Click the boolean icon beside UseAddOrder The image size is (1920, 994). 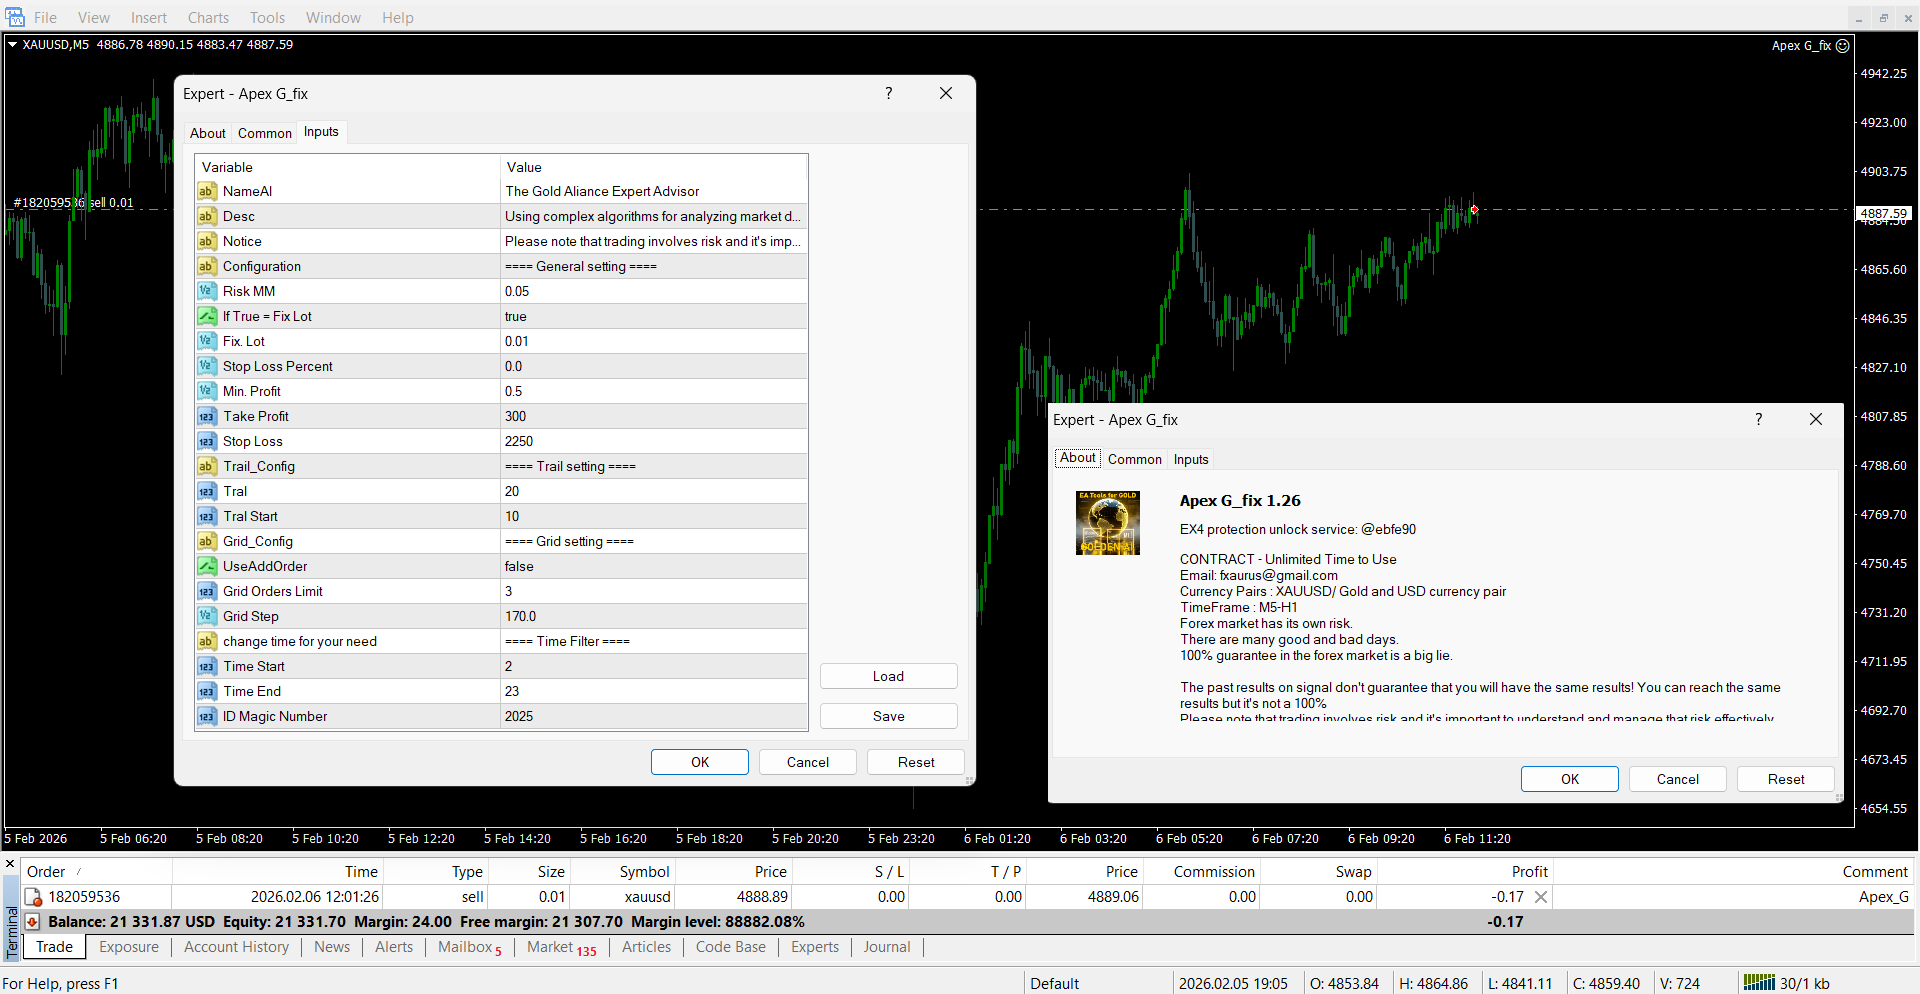[206, 566]
